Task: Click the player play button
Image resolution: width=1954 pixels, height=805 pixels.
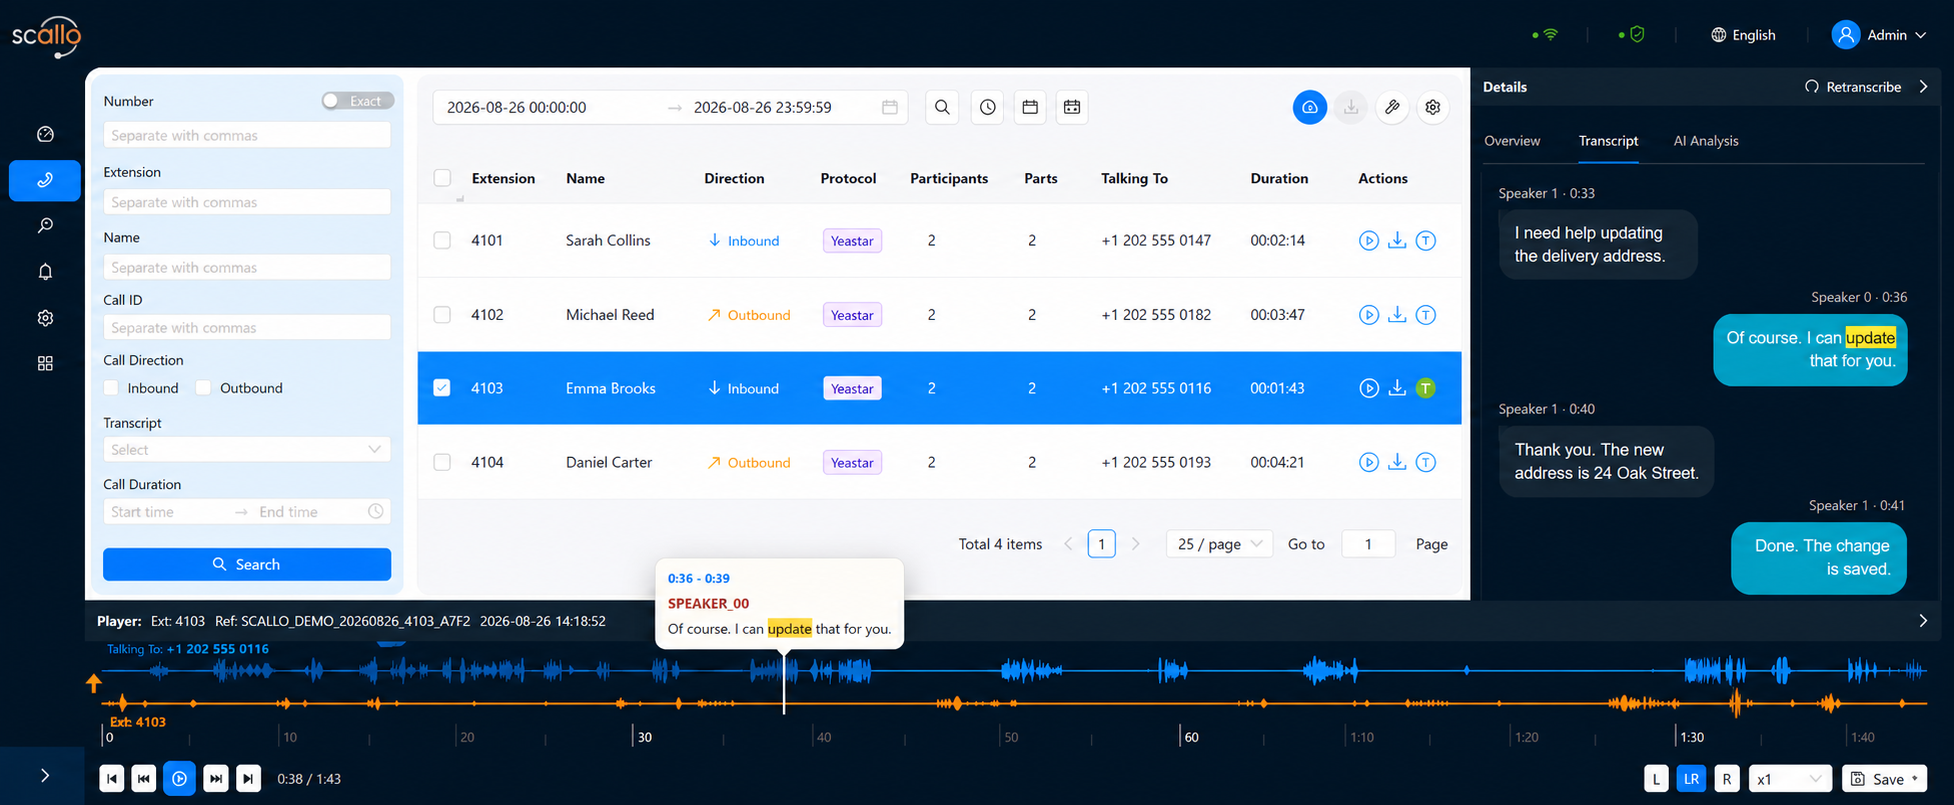Action: 179,779
